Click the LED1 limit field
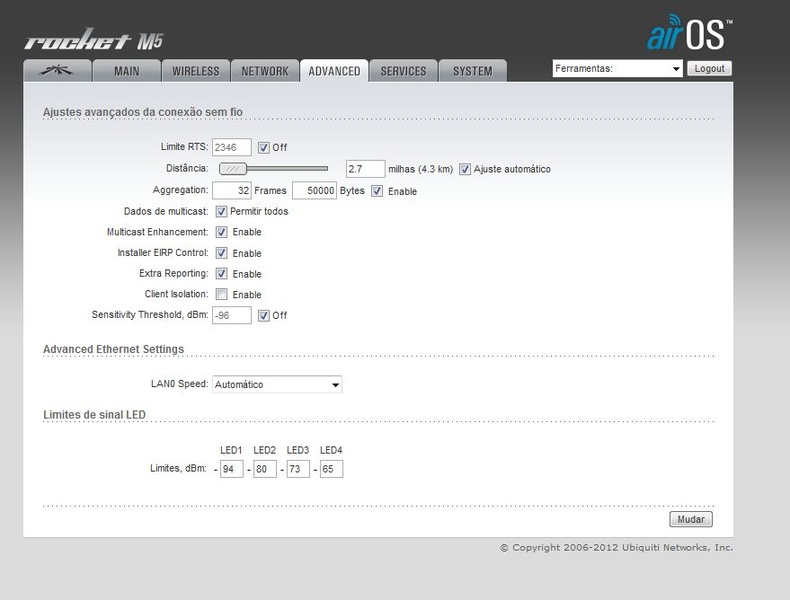Screen dimensions: 790x600 231,469
